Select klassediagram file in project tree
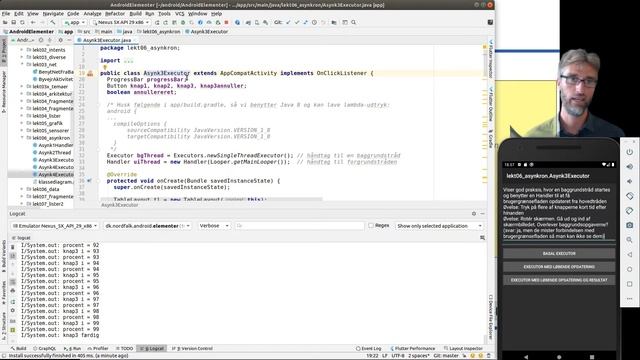 coord(53,182)
